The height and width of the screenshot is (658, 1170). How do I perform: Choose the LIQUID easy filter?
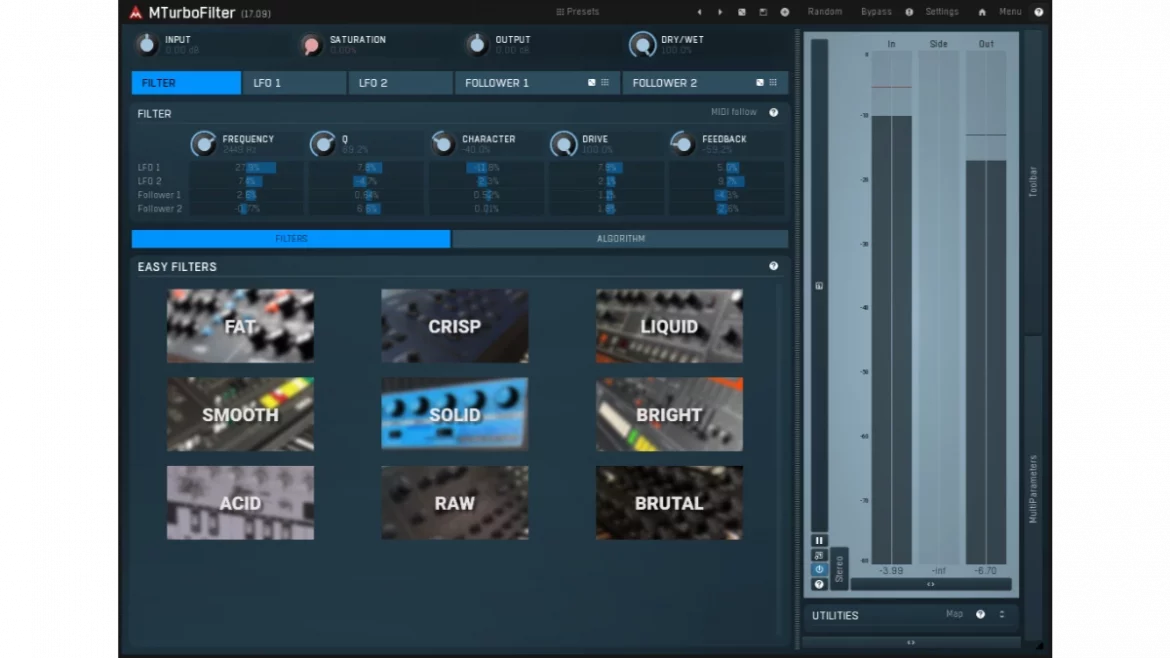click(x=669, y=326)
